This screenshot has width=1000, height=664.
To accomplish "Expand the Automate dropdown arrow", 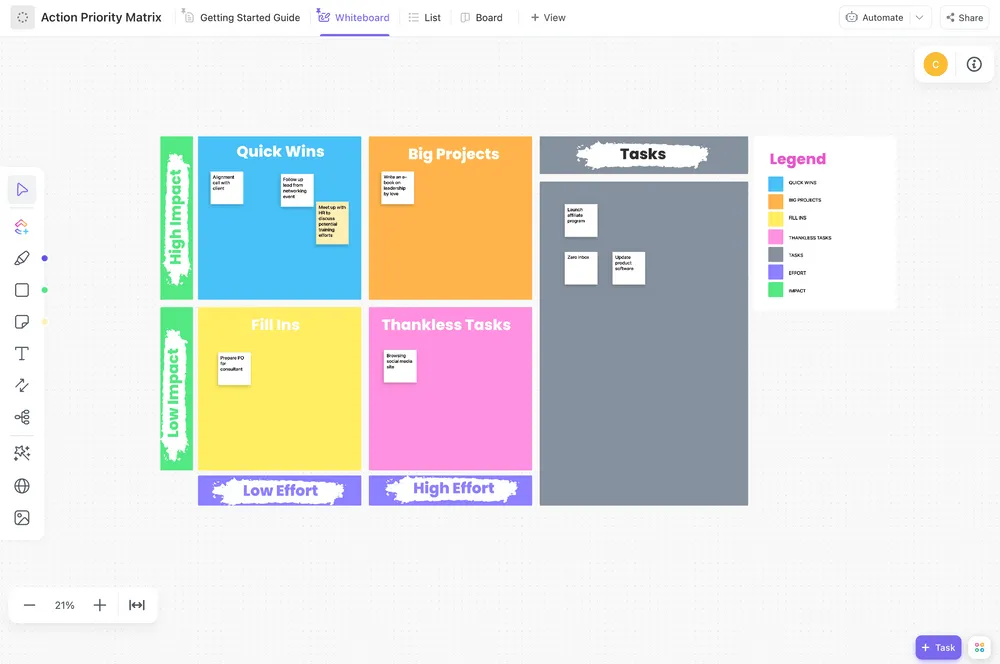I will click(x=919, y=18).
